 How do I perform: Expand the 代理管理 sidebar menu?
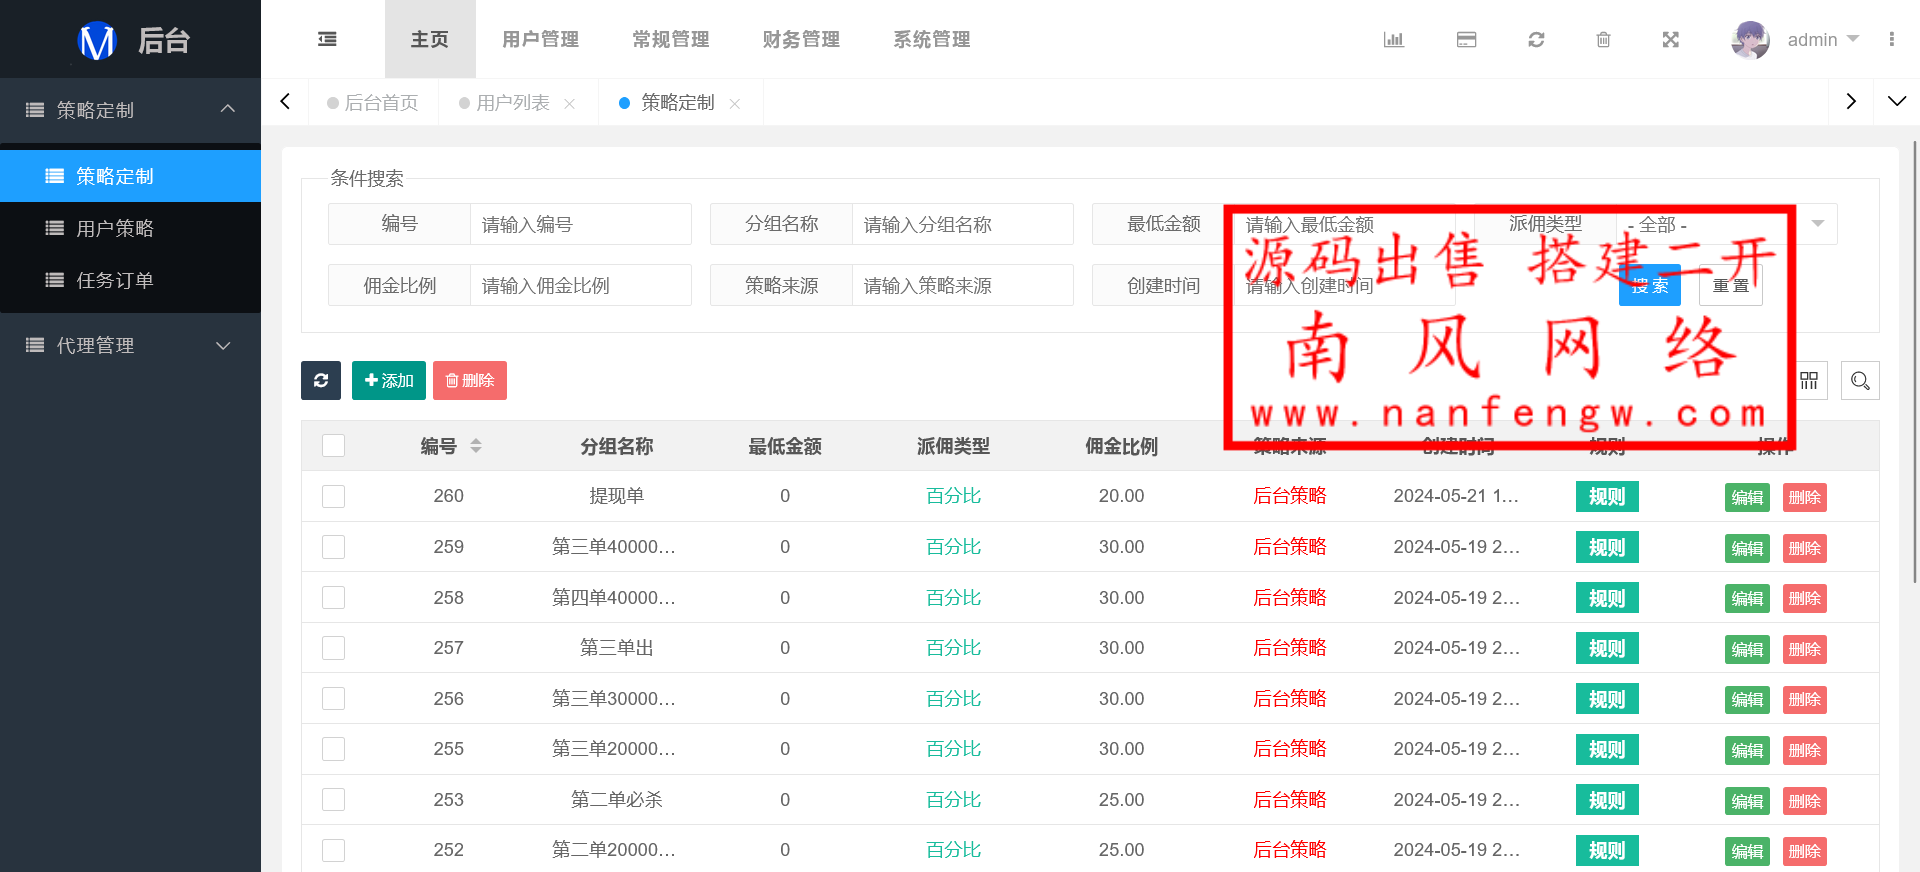pos(130,345)
